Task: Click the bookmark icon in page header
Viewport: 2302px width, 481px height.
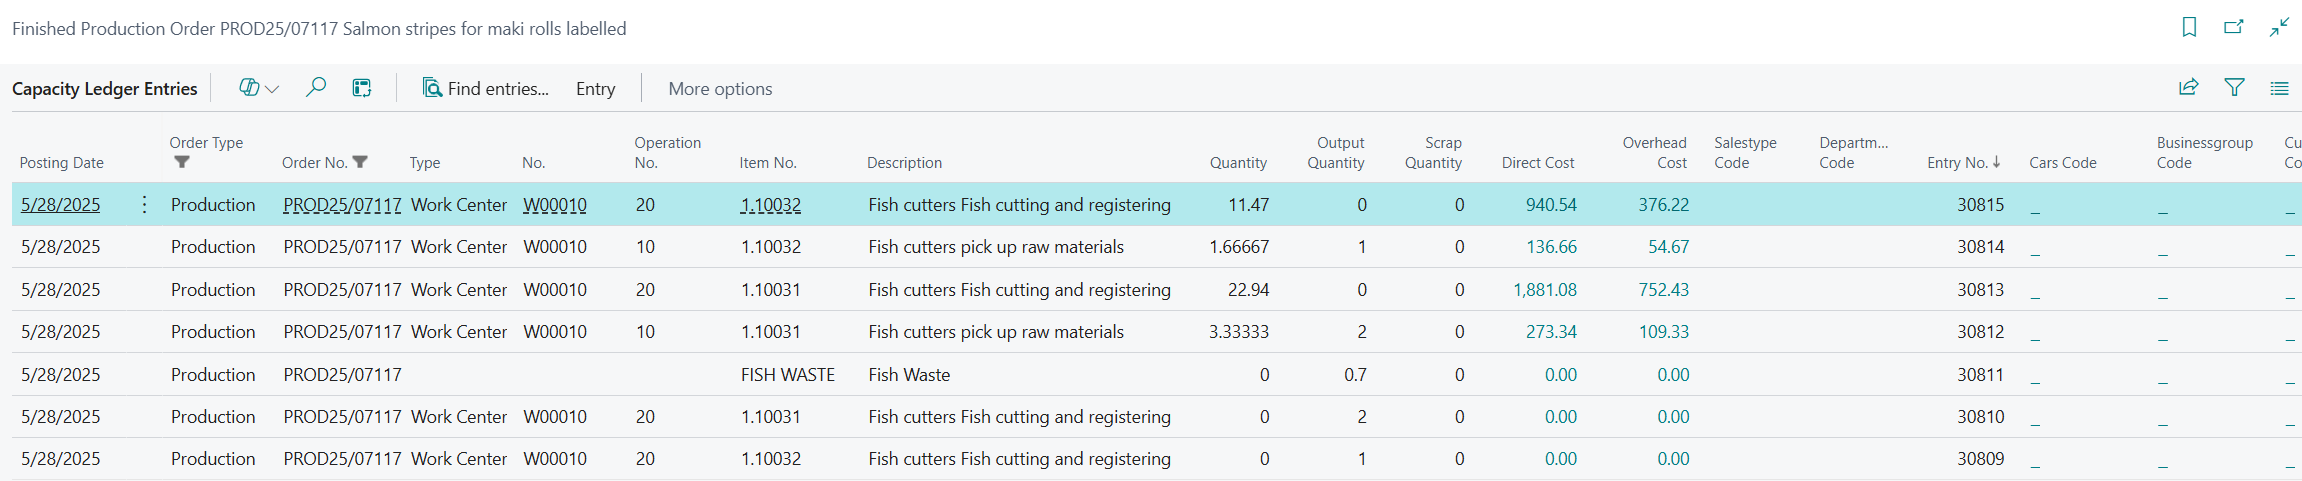Action: (x=2189, y=27)
